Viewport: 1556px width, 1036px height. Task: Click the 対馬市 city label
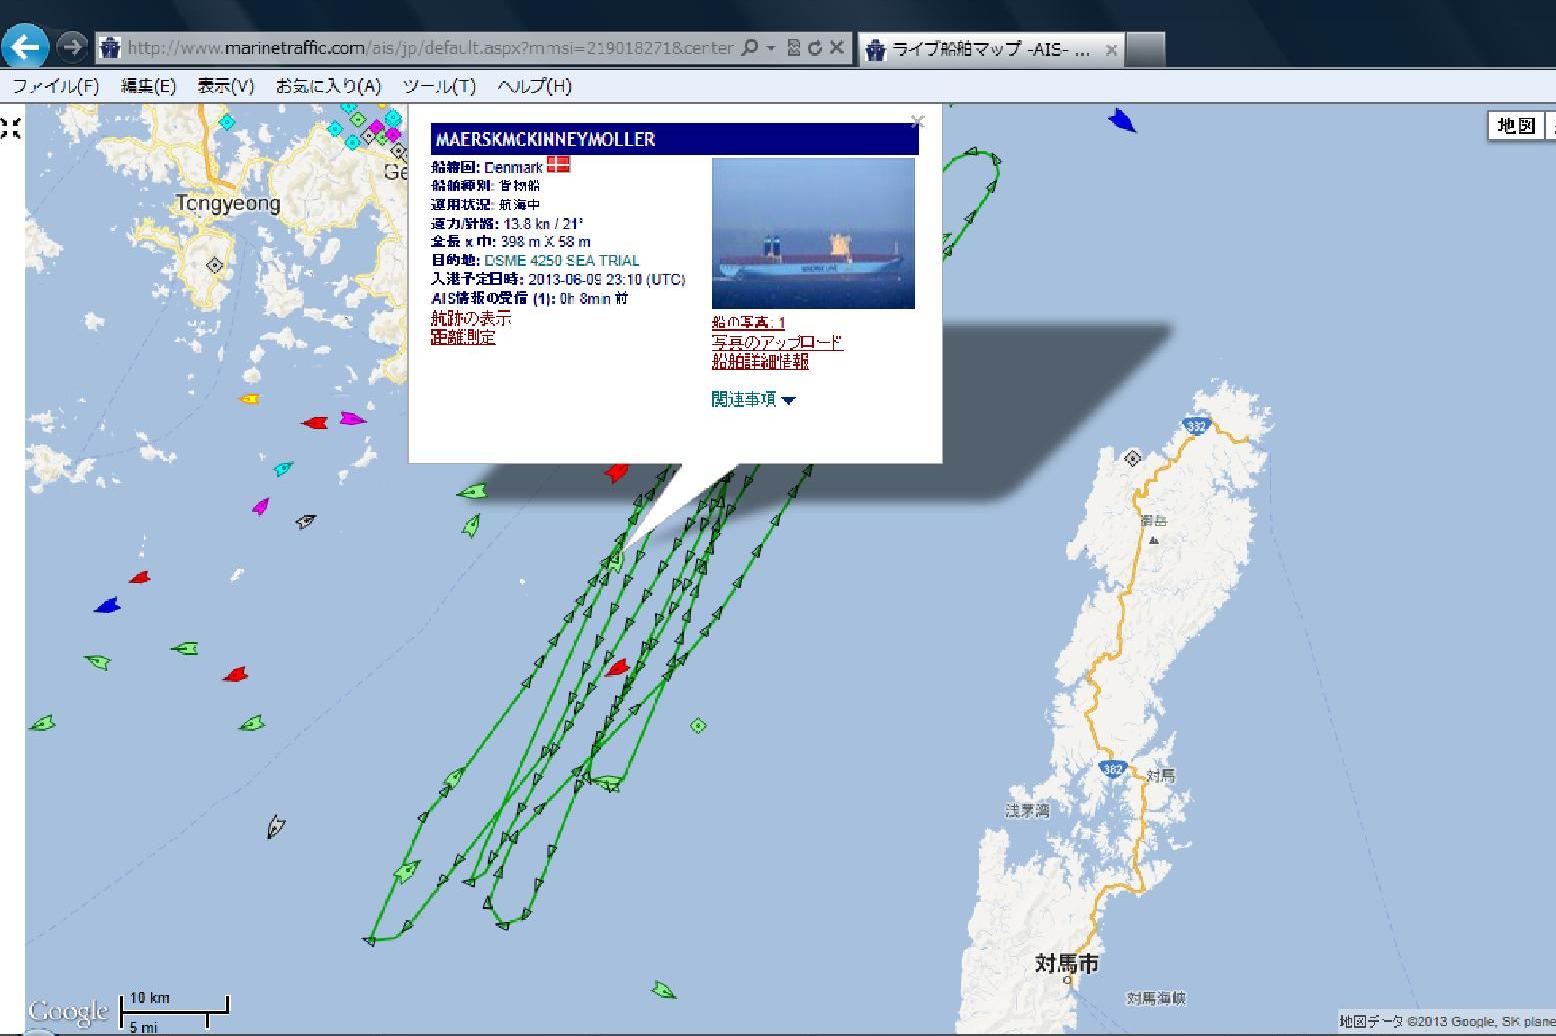click(x=1066, y=963)
